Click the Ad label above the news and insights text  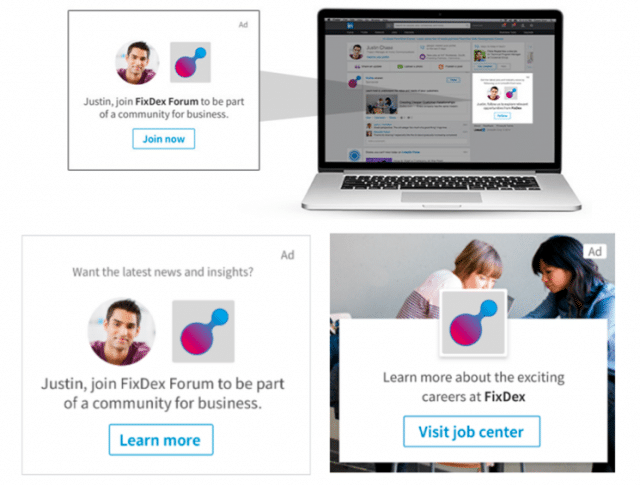[287, 255]
